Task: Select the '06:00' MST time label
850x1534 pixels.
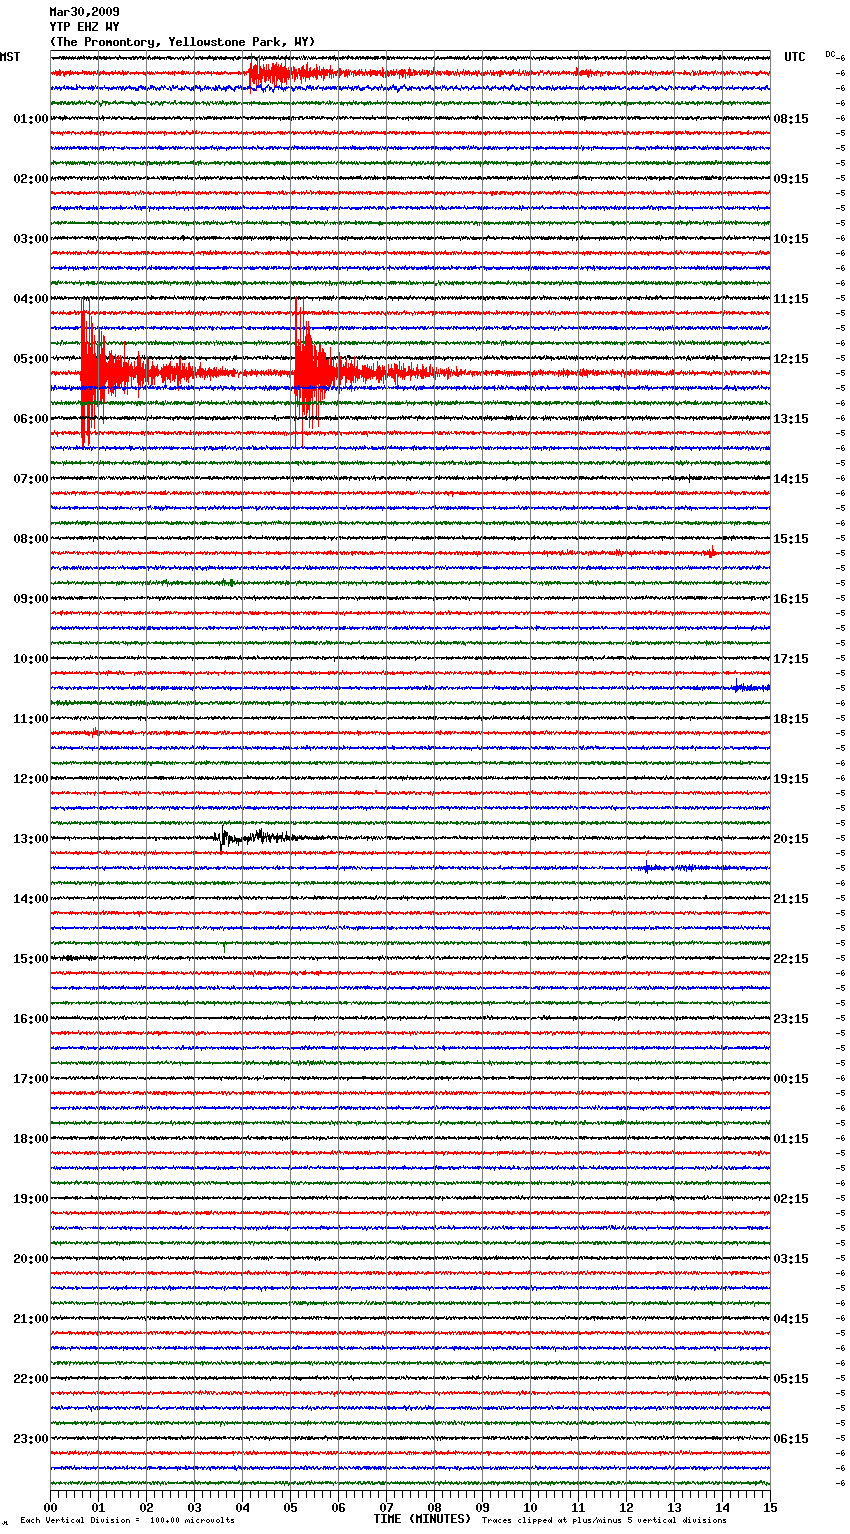Action: pyautogui.click(x=31, y=419)
